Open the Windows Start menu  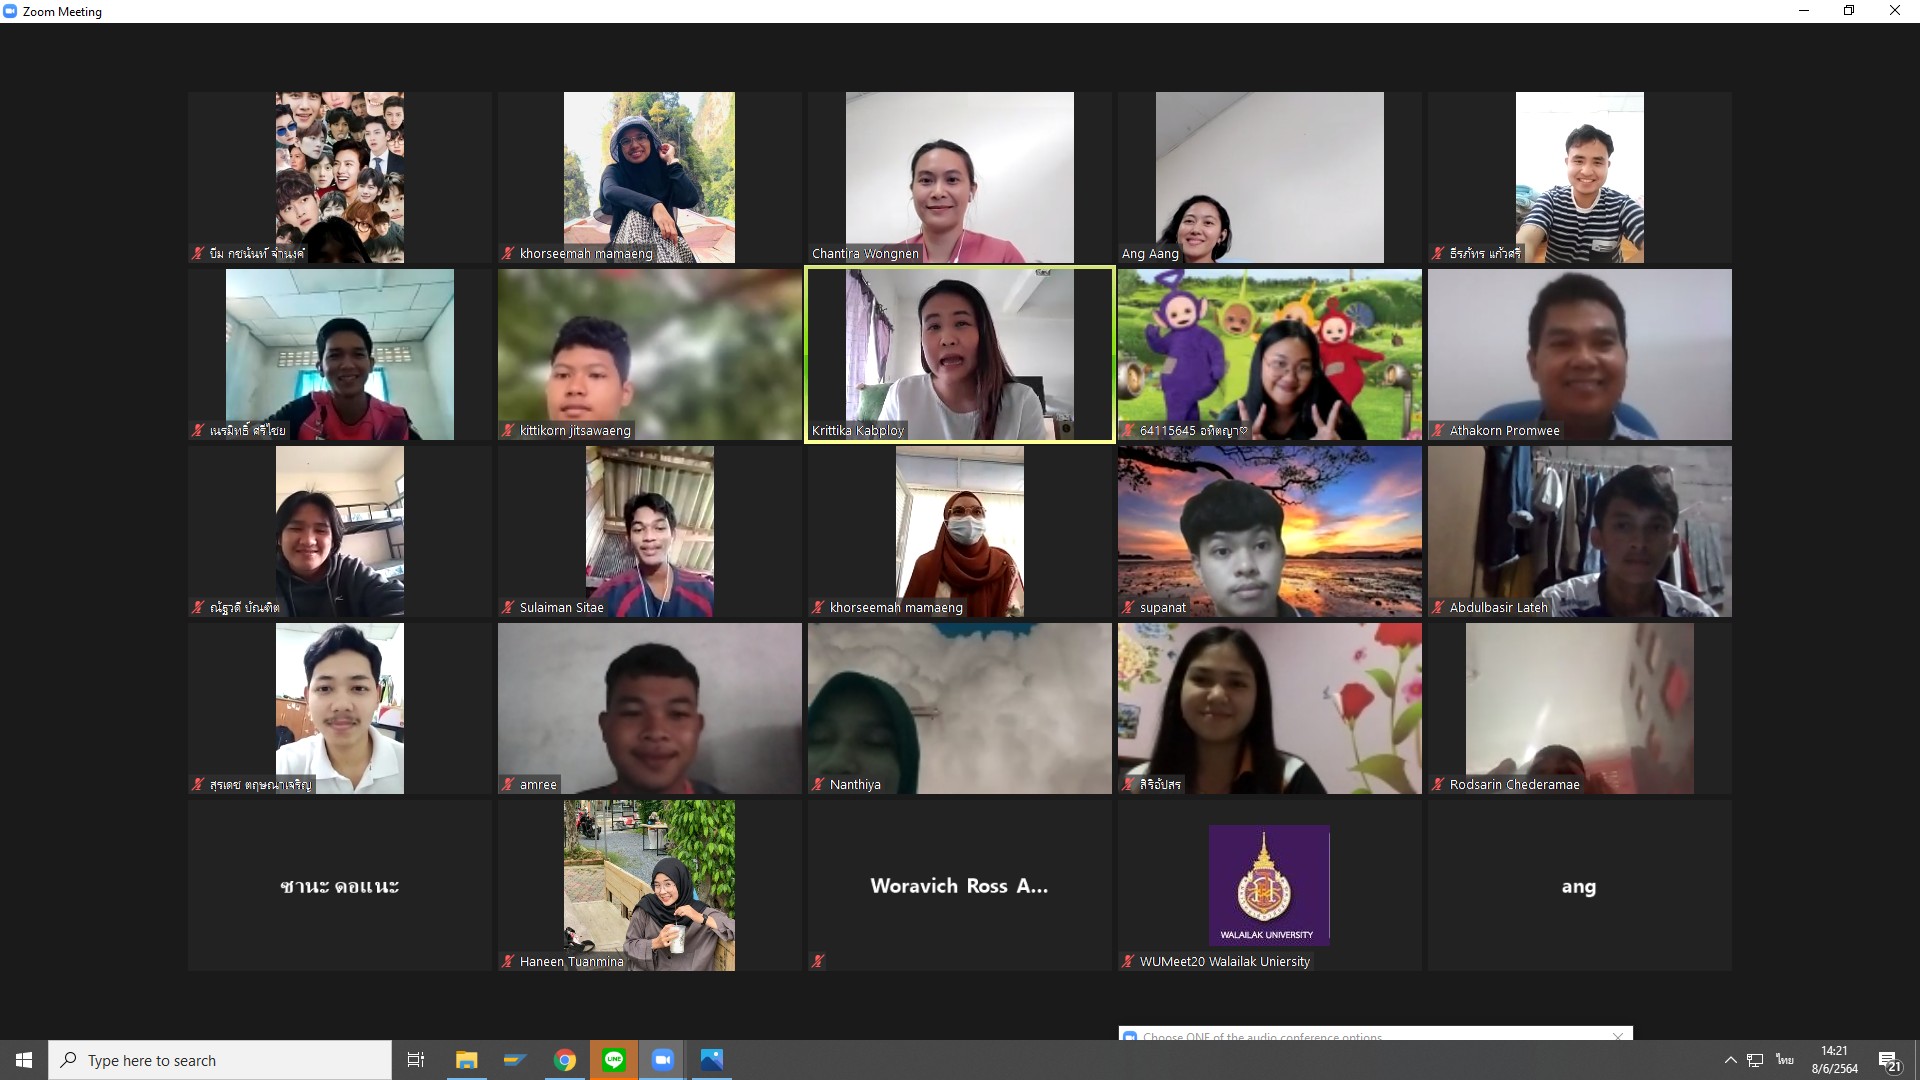24,1060
